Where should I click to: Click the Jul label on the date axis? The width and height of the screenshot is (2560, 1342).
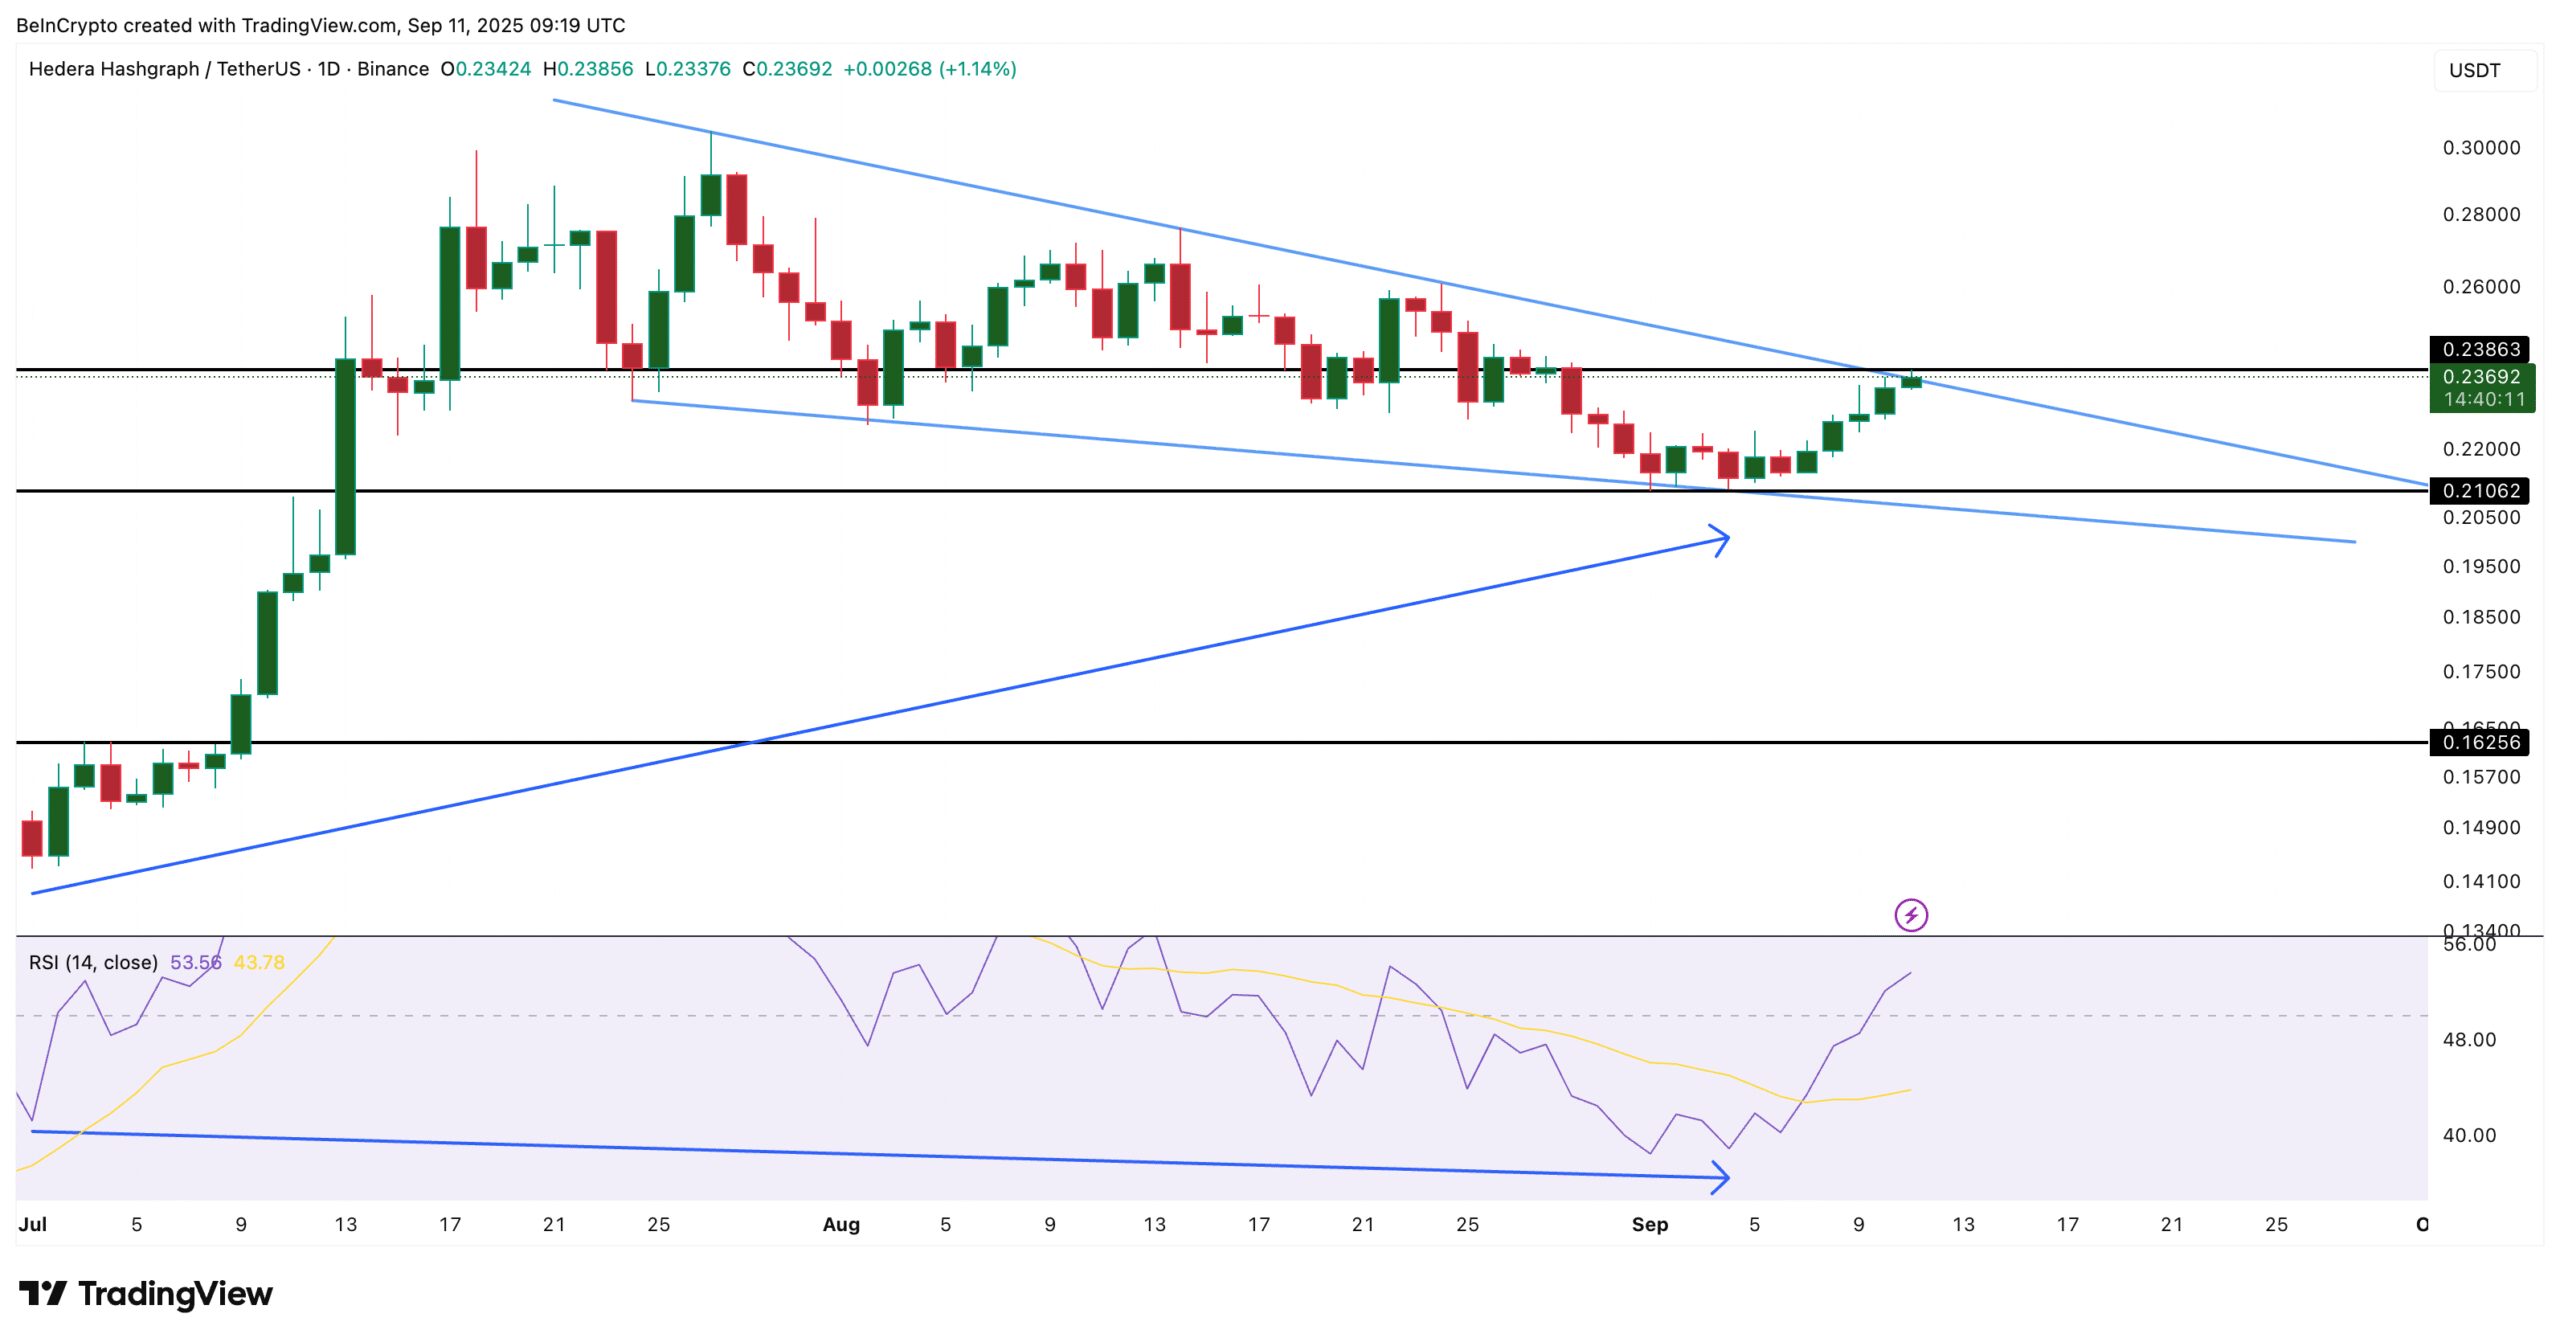click(x=35, y=1224)
